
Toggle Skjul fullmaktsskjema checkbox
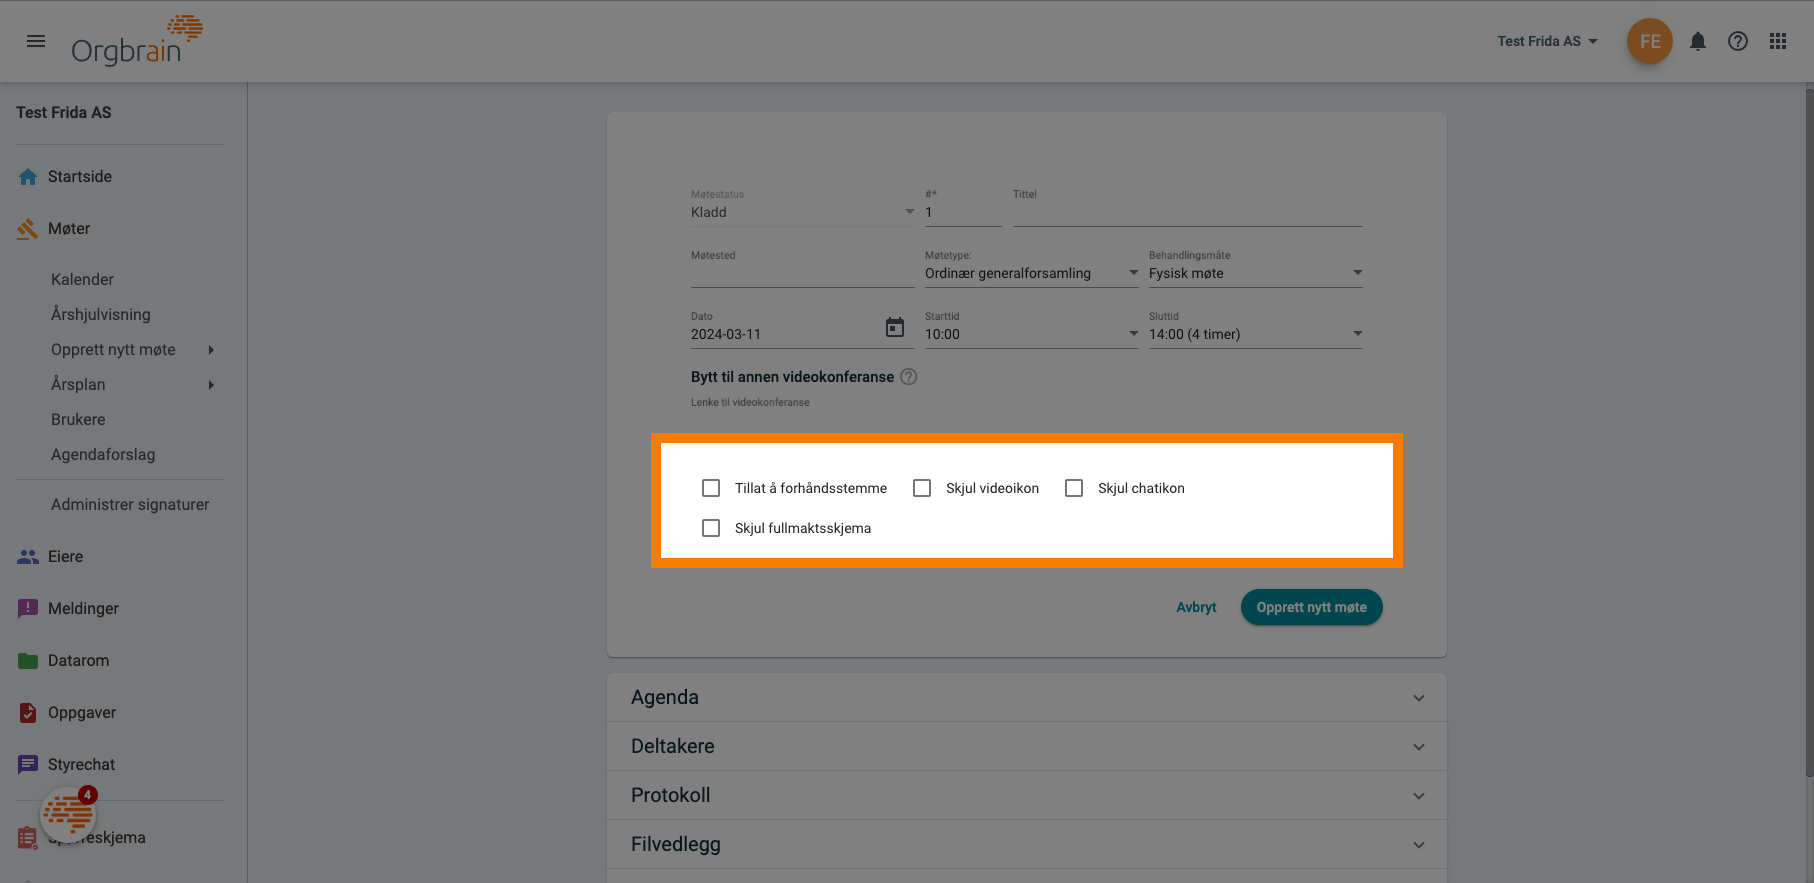711,528
